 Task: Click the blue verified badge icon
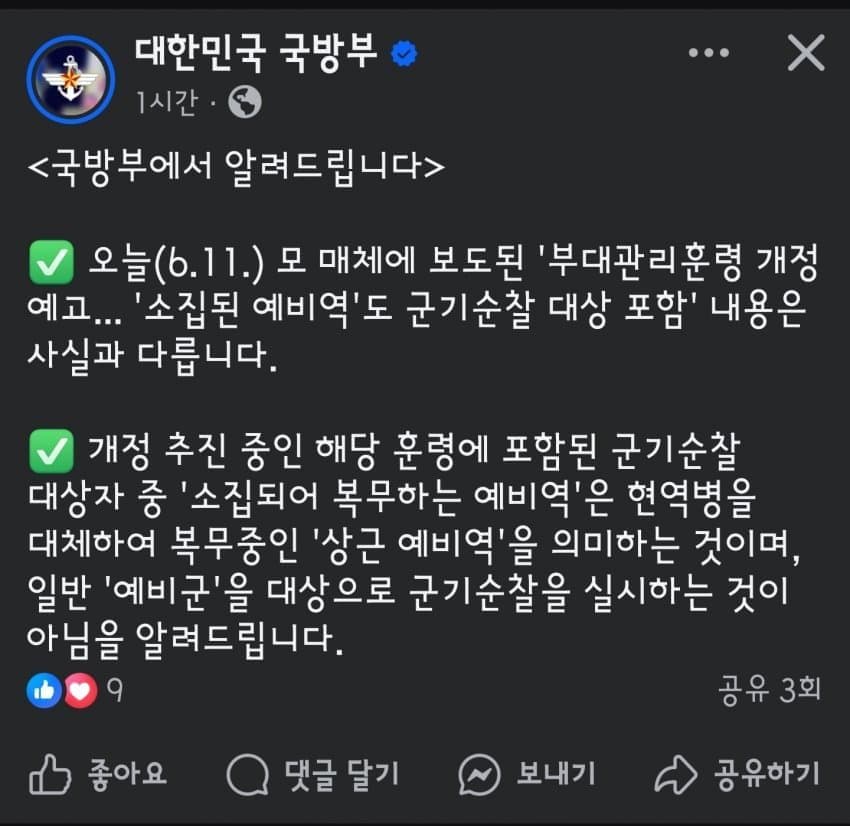click(x=403, y=54)
